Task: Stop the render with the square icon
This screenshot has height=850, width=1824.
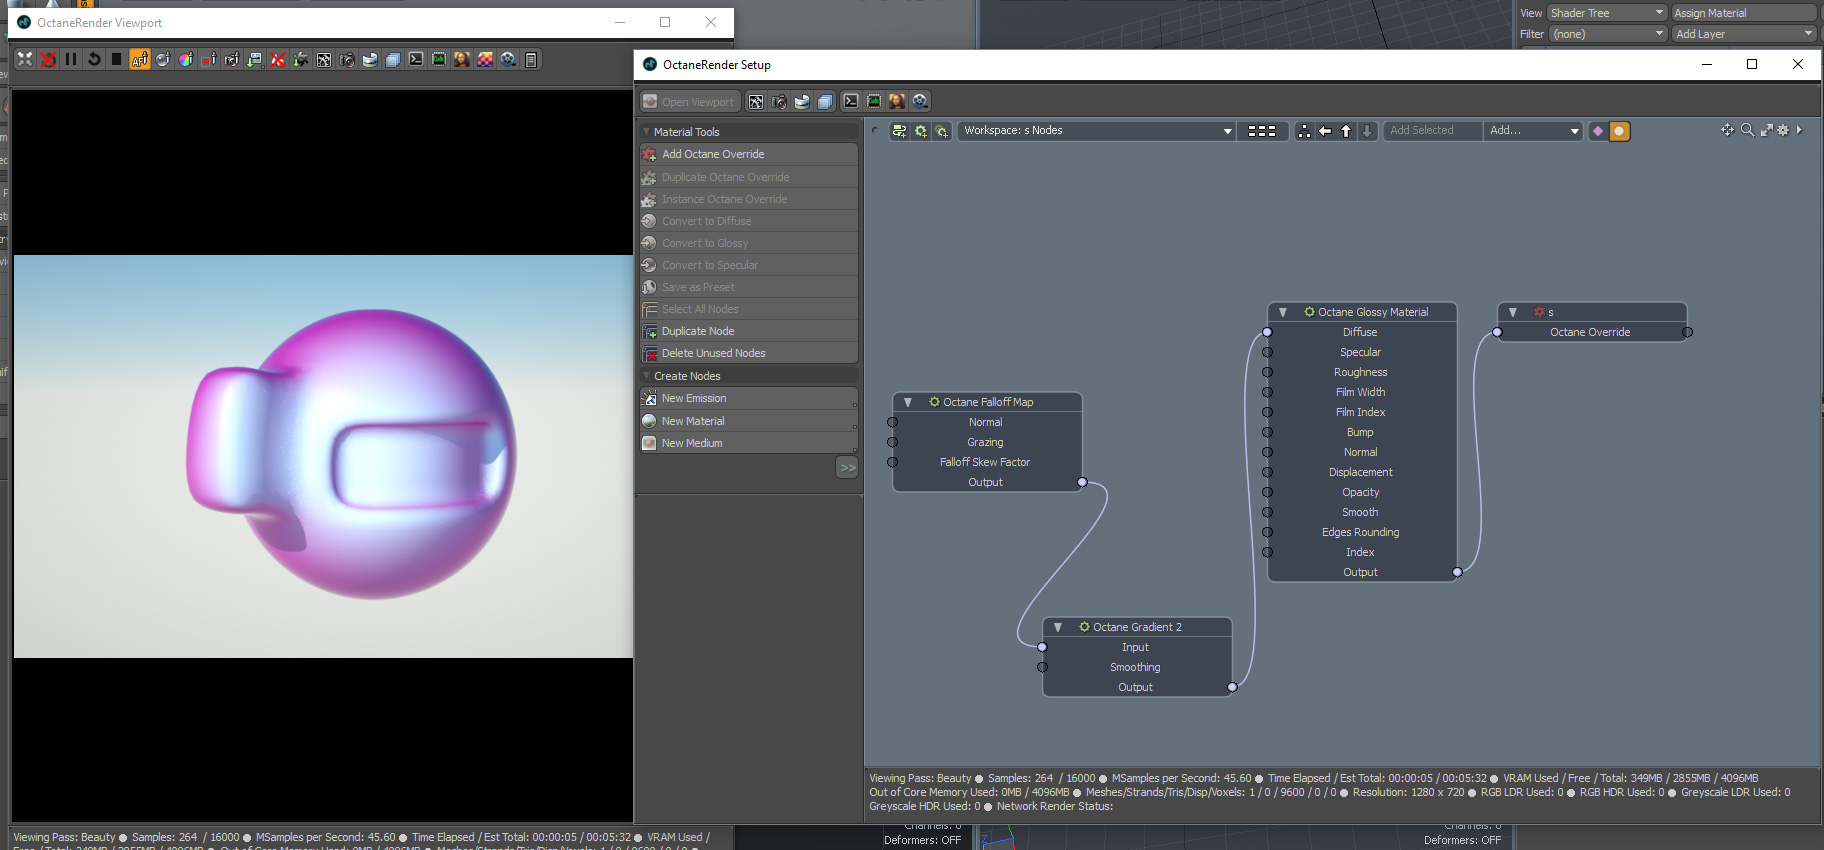Action: (x=117, y=59)
